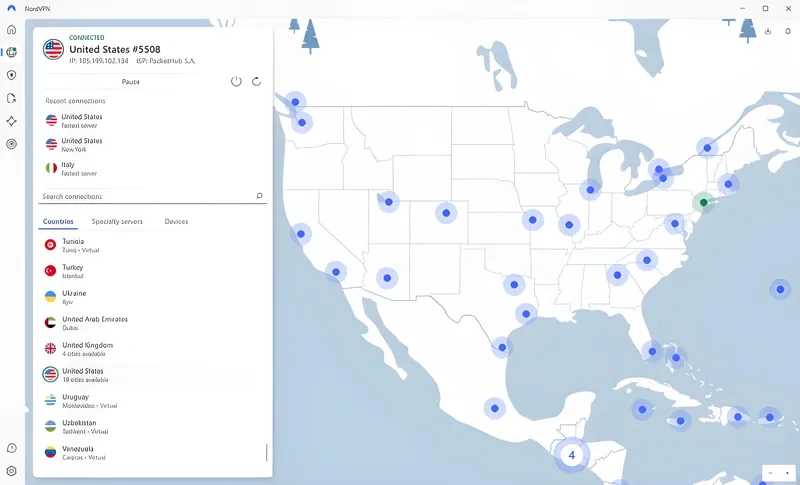The image size is (800, 485).
Task: Switch to the Devices tab
Action: pos(176,221)
